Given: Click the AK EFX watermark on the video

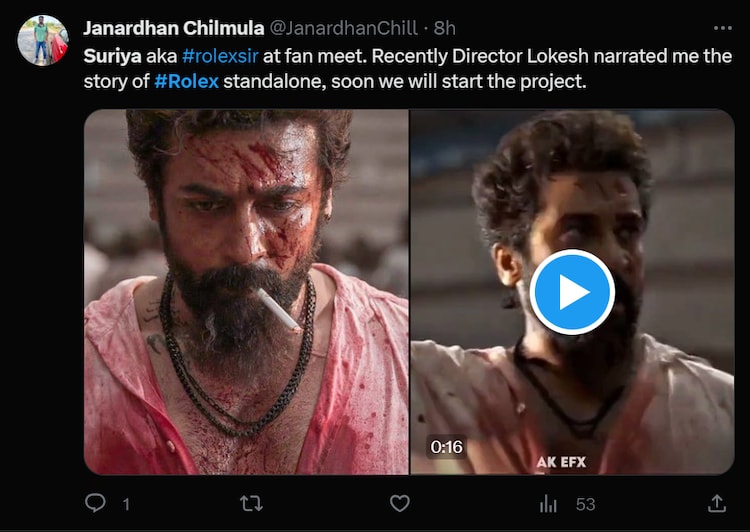Looking at the screenshot, I should point(561,461).
